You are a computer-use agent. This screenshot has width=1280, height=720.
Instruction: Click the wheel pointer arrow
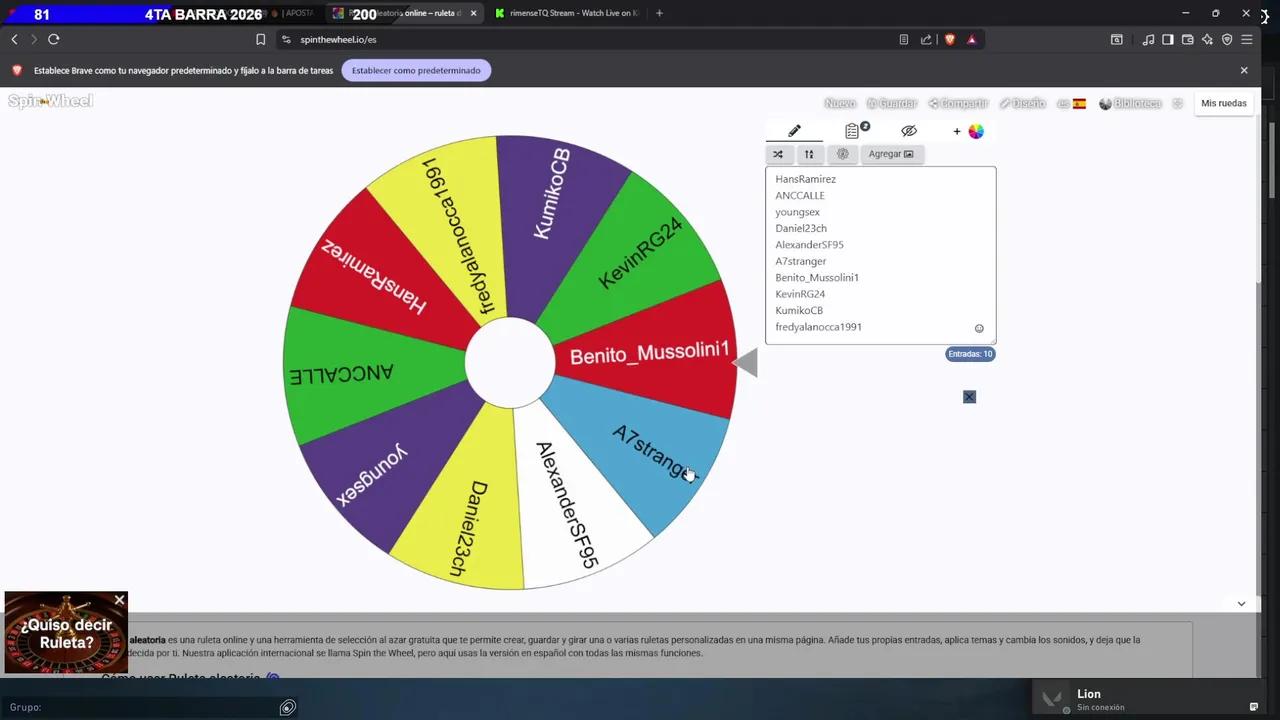click(x=746, y=363)
